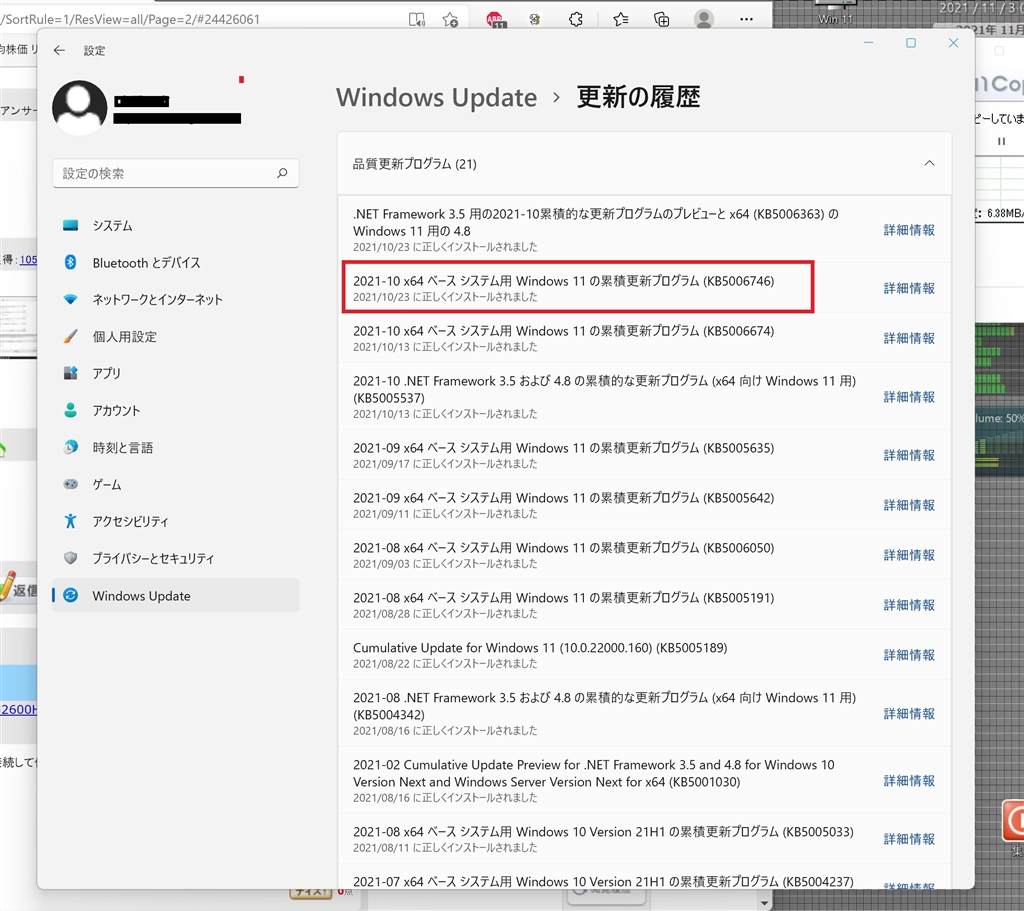Select the KB5004237 update entry text
The width and height of the screenshot is (1024, 911).
tap(603, 882)
